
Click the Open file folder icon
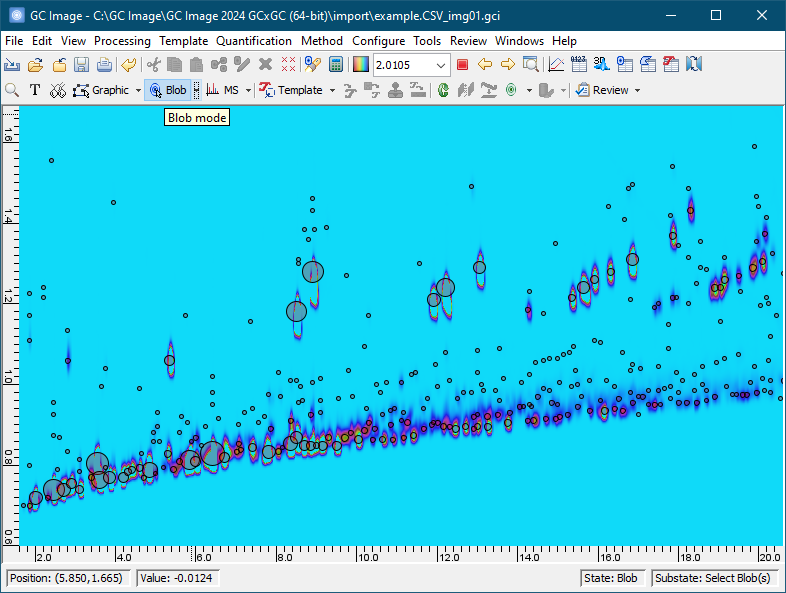click(35, 65)
